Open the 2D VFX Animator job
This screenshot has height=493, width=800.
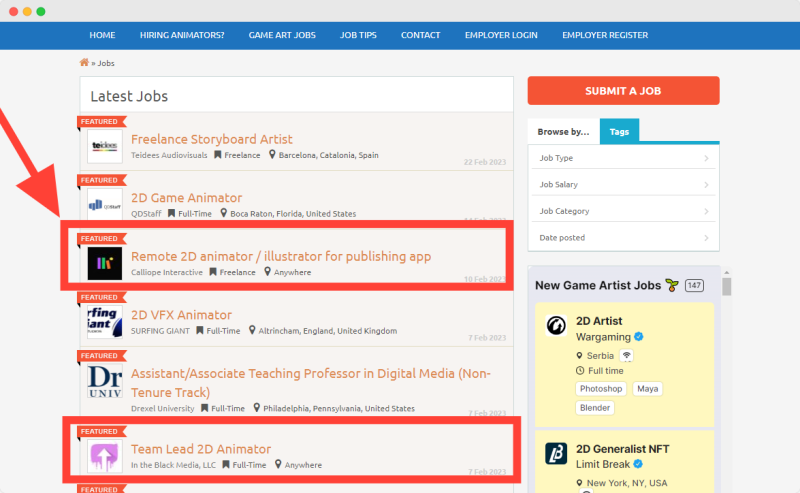[182, 315]
